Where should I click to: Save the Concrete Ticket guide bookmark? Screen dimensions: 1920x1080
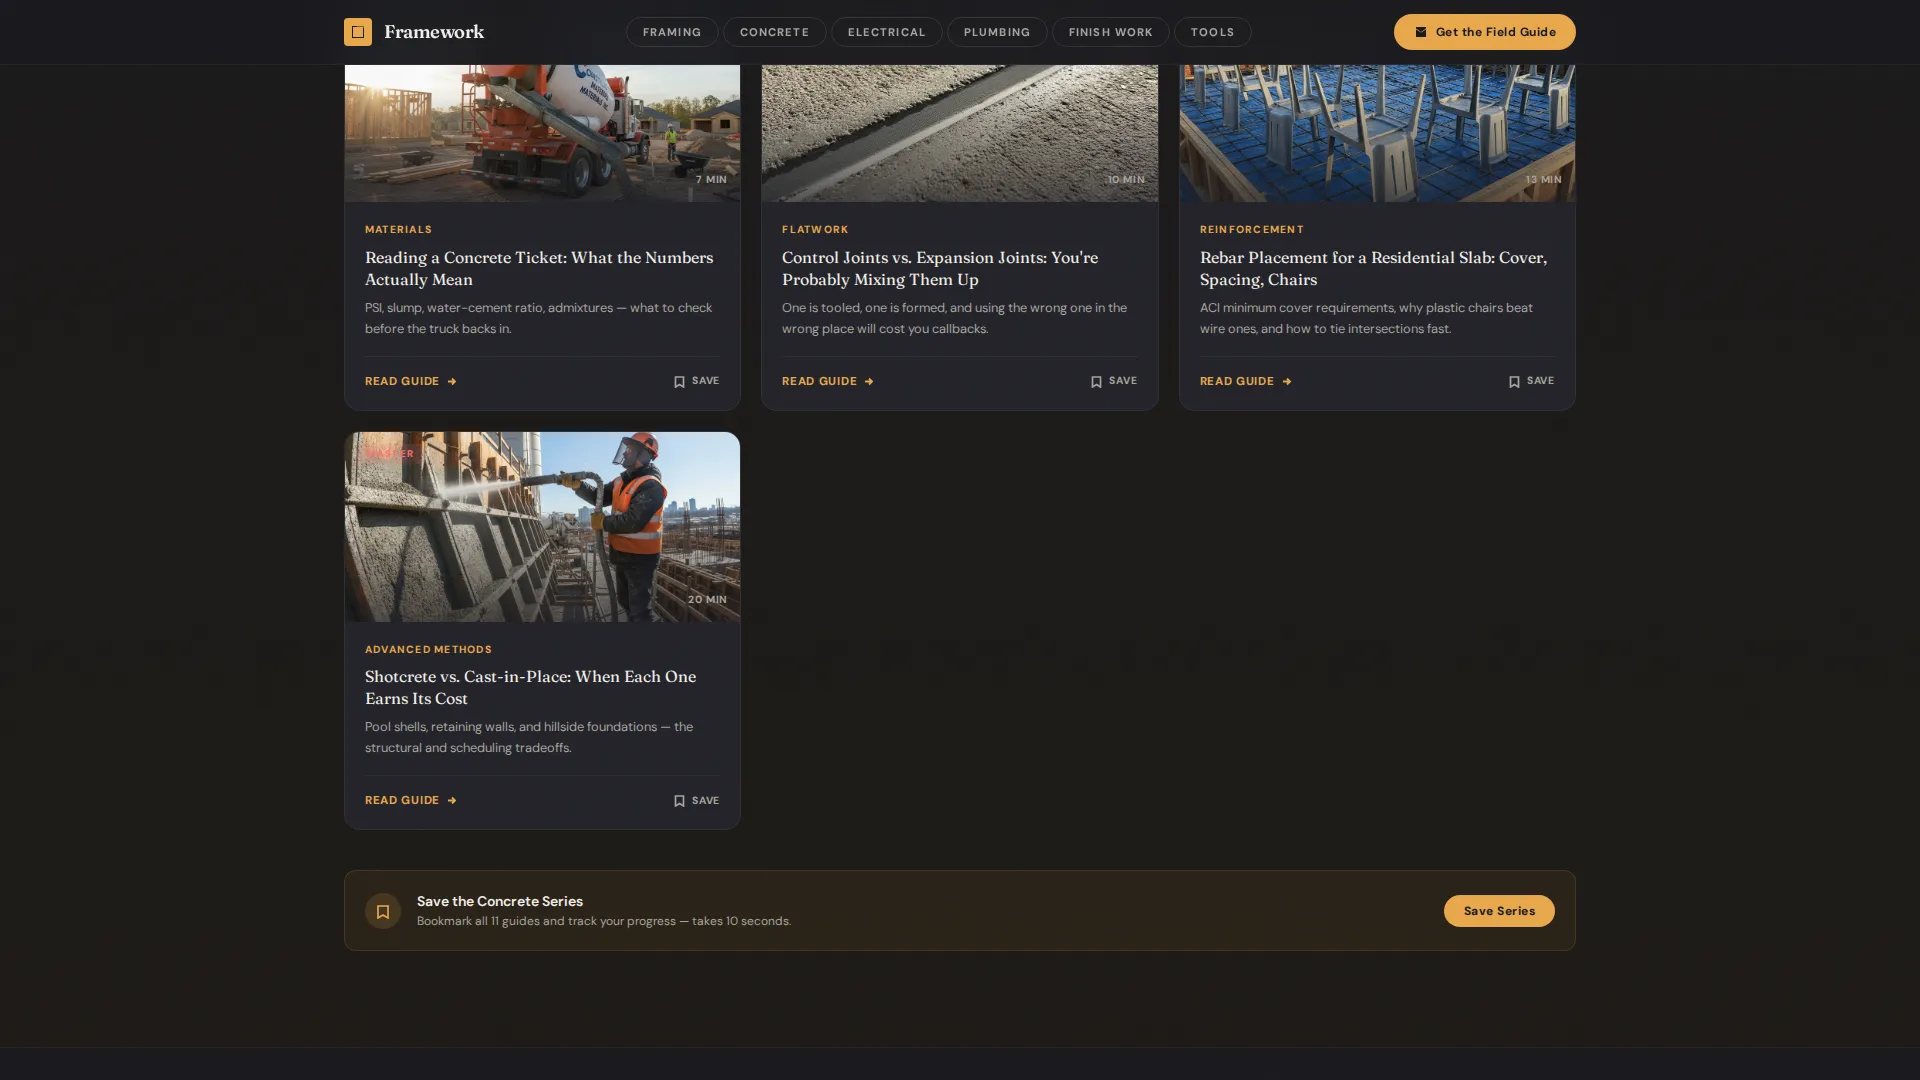[x=696, y=381]
